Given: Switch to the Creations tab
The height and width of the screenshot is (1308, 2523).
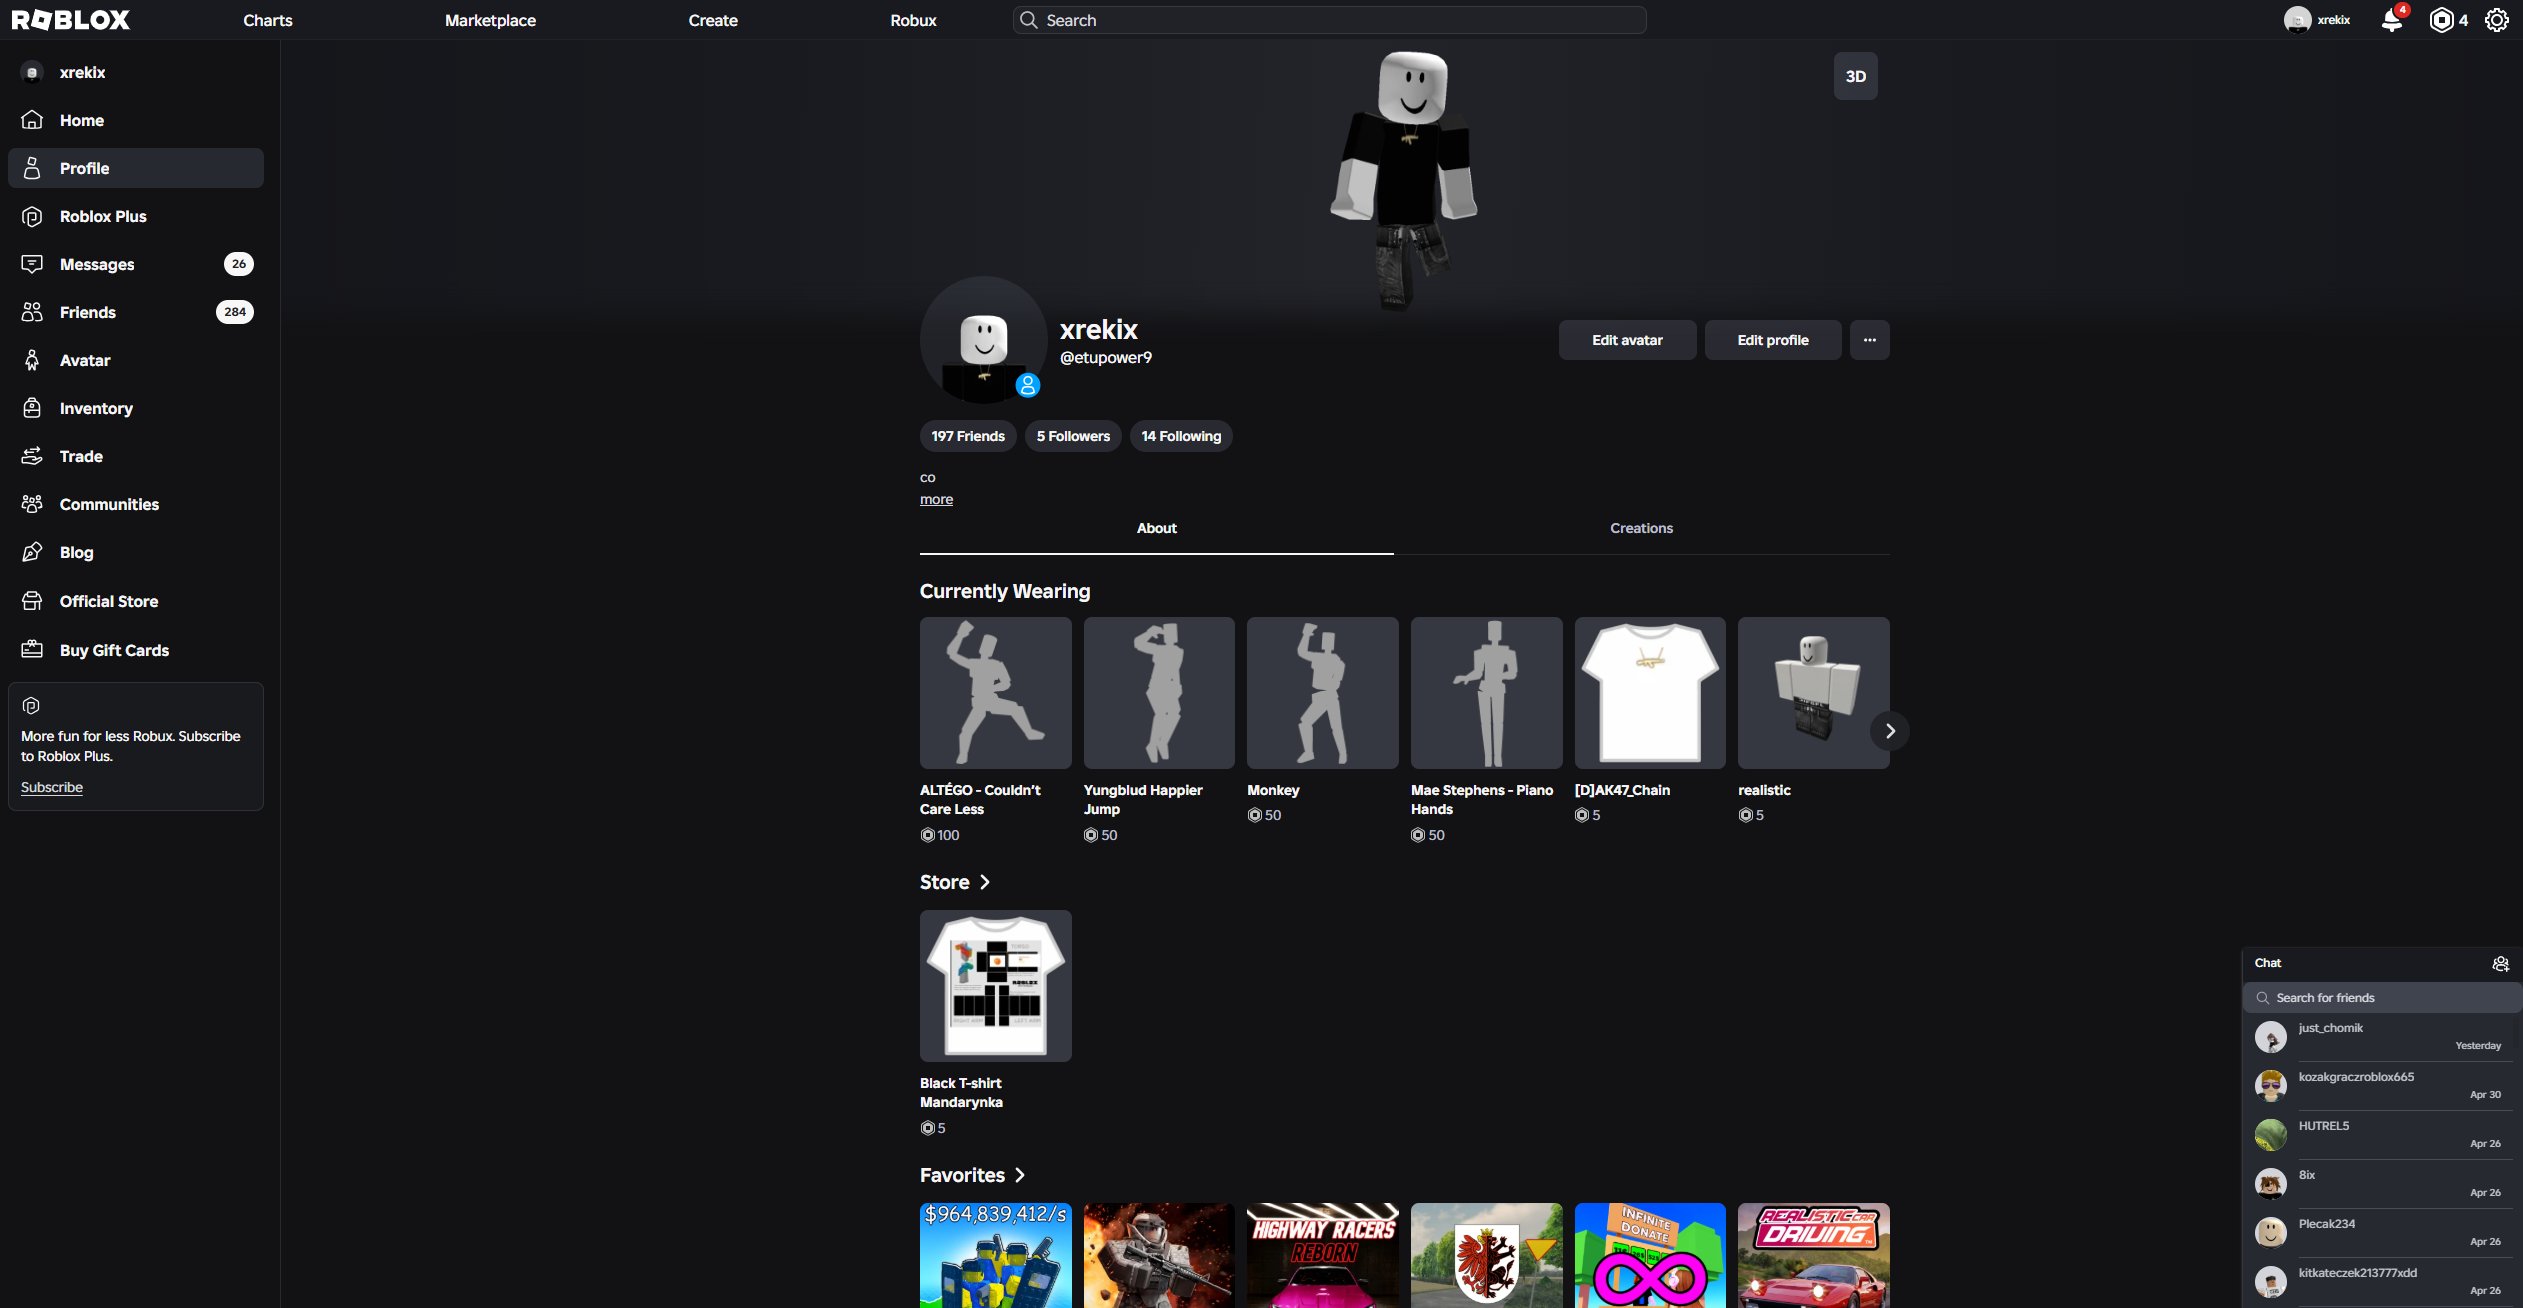Looking at the screenshot, I should [1641, 528].
